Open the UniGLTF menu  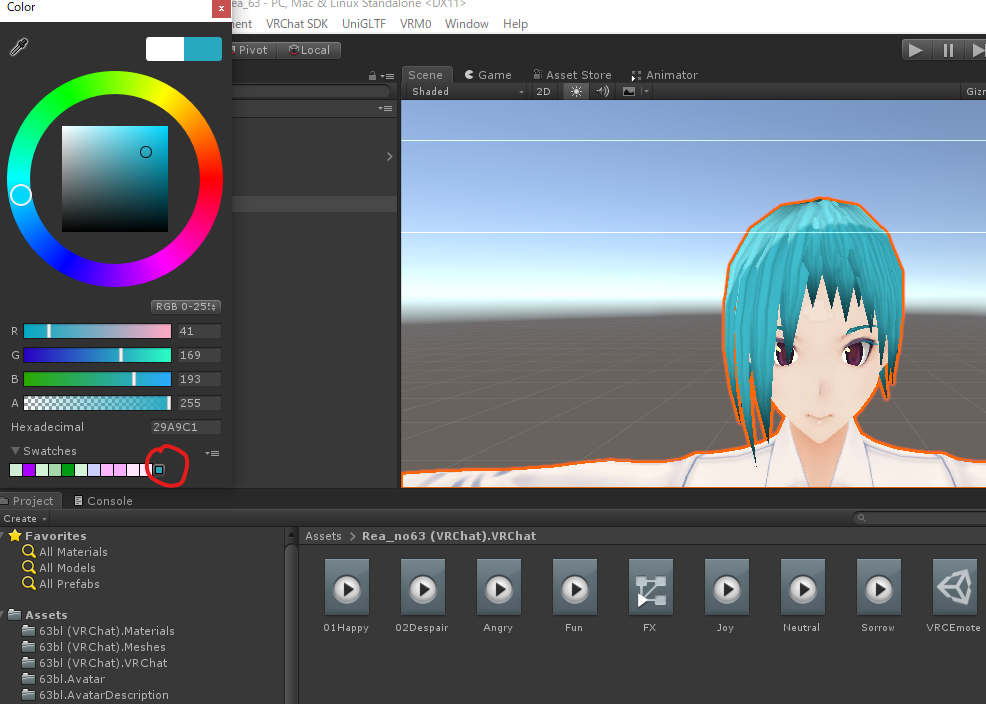(x=363, y=24)
